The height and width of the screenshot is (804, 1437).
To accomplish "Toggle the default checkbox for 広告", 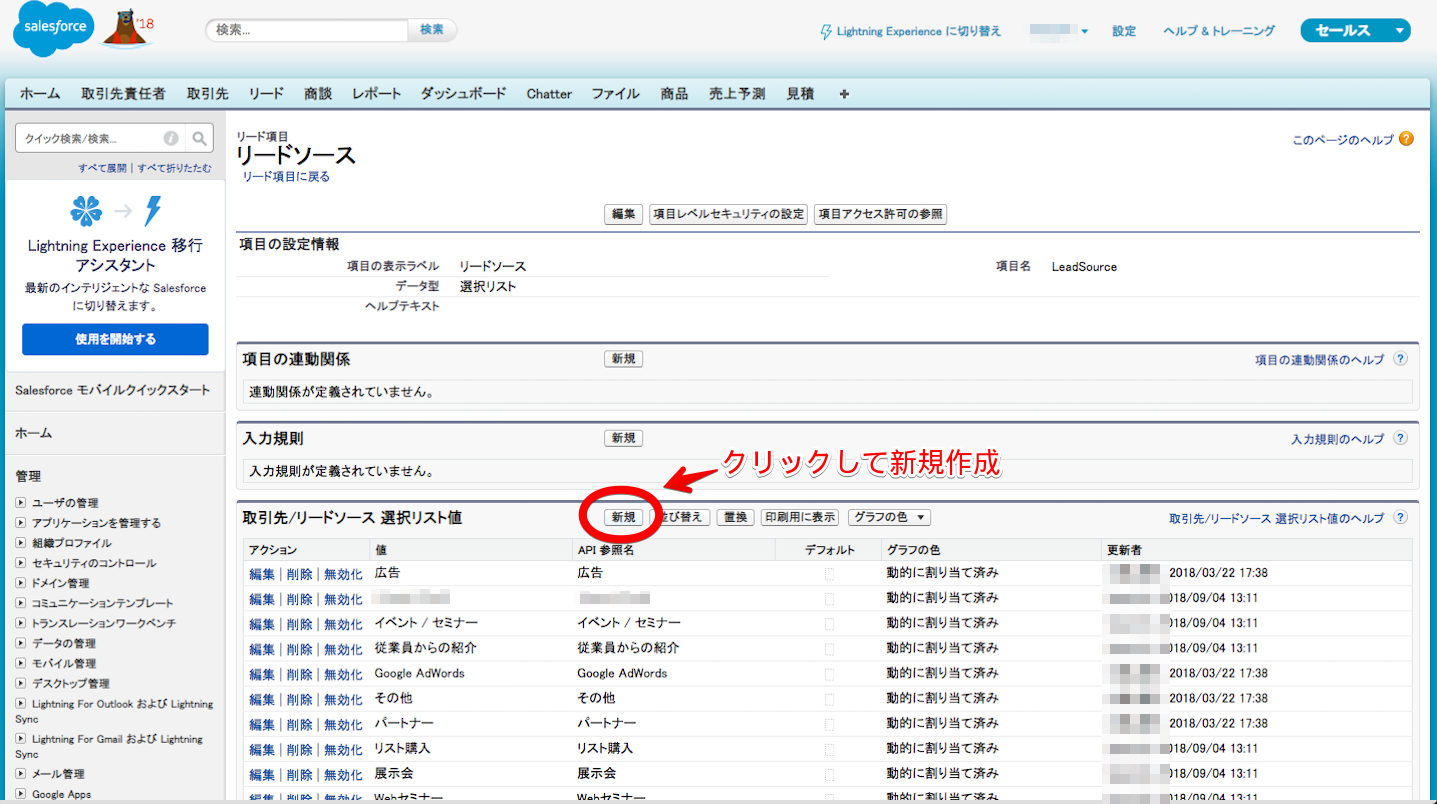I will [829, 573].
